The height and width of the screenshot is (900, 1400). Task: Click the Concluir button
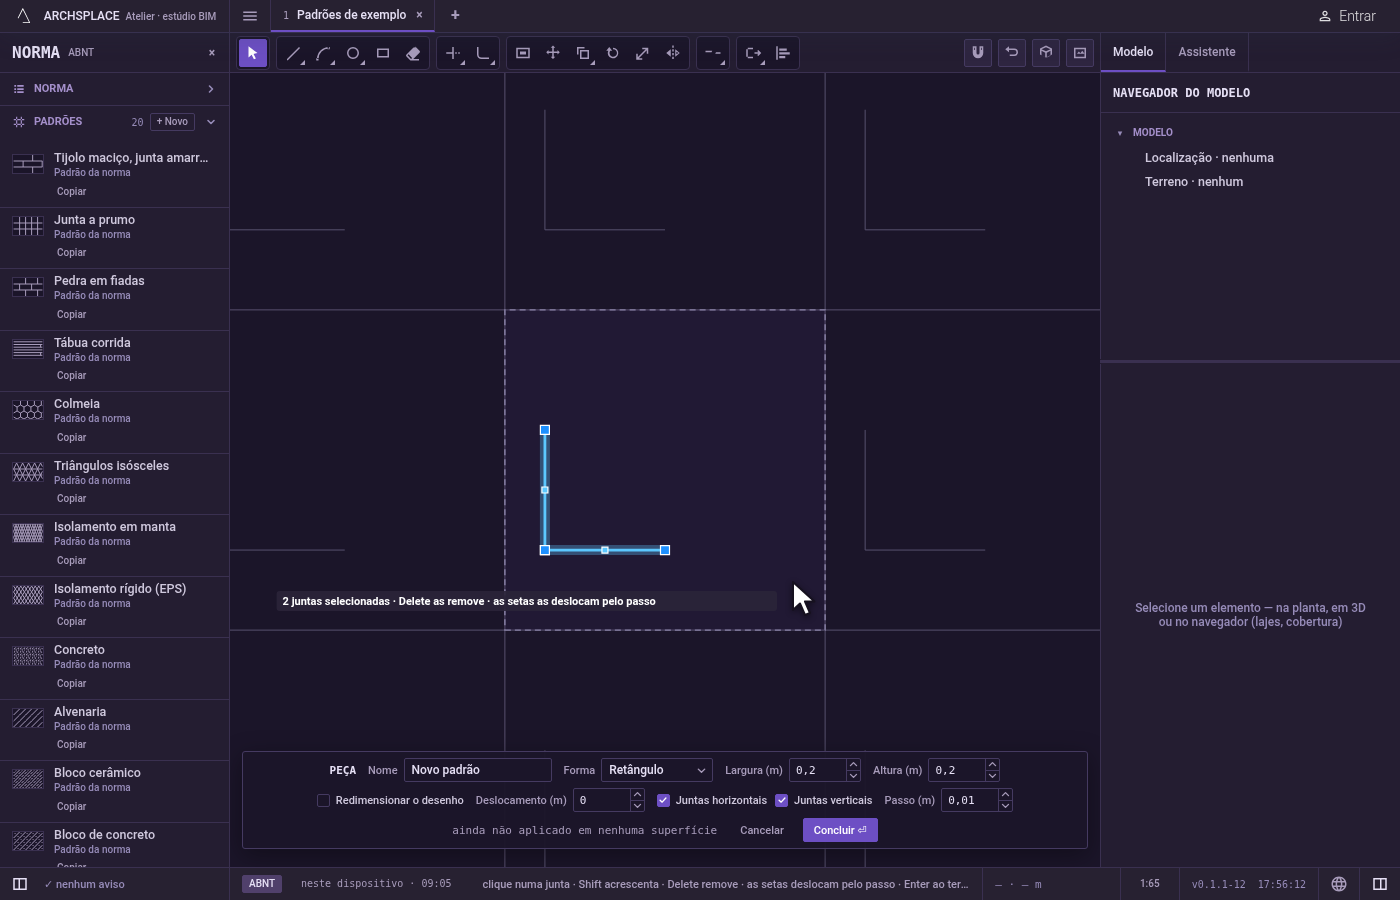[x=840, y=830]
